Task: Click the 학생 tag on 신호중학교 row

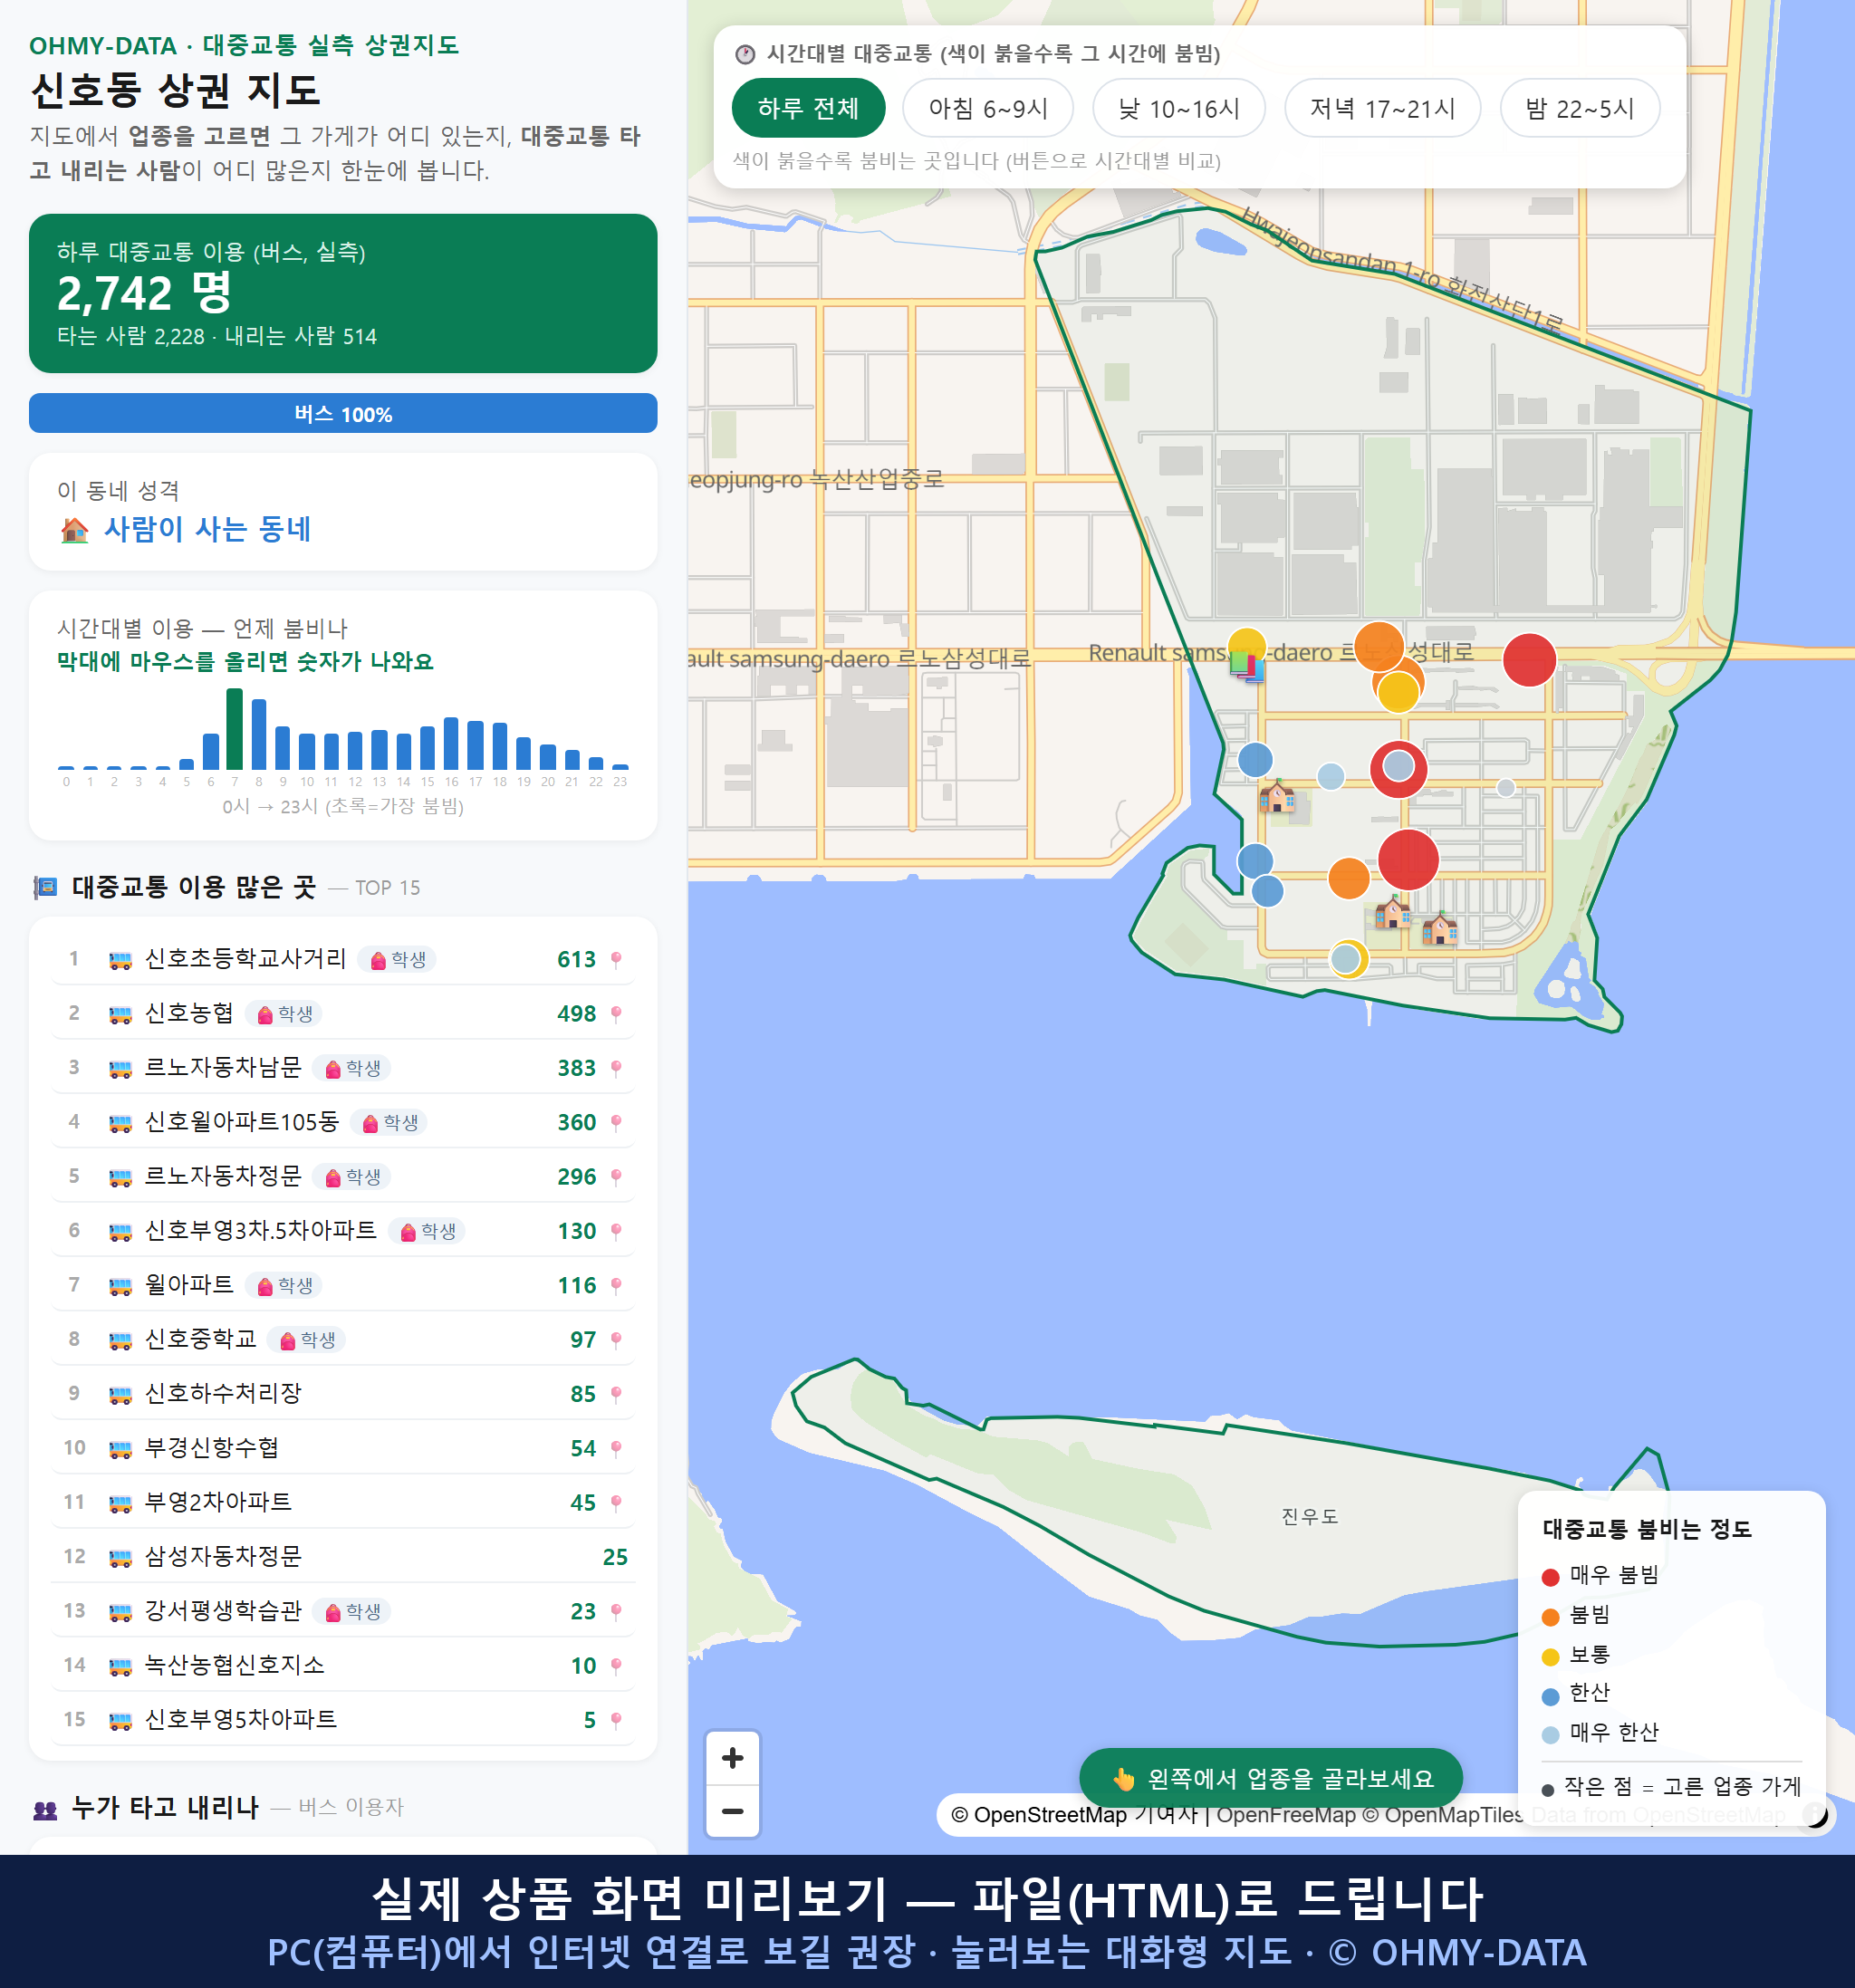Action: pos(308,1340)
